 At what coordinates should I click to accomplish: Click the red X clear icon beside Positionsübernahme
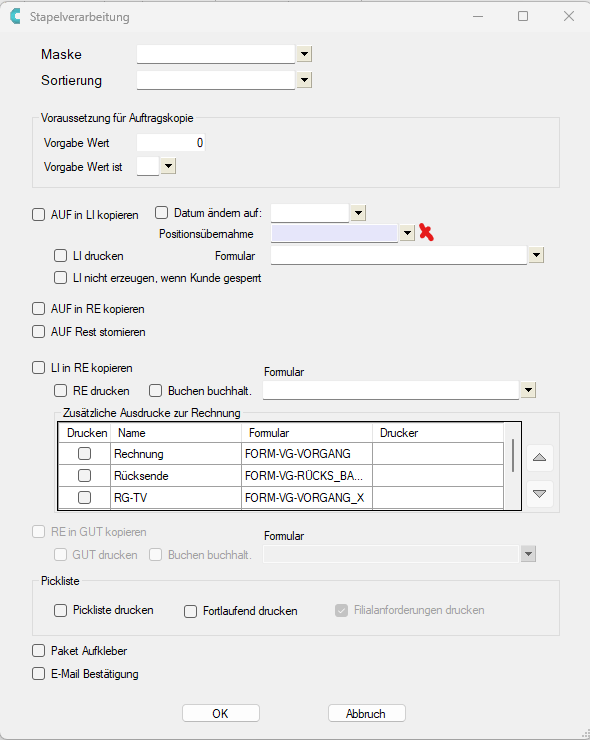426,233
